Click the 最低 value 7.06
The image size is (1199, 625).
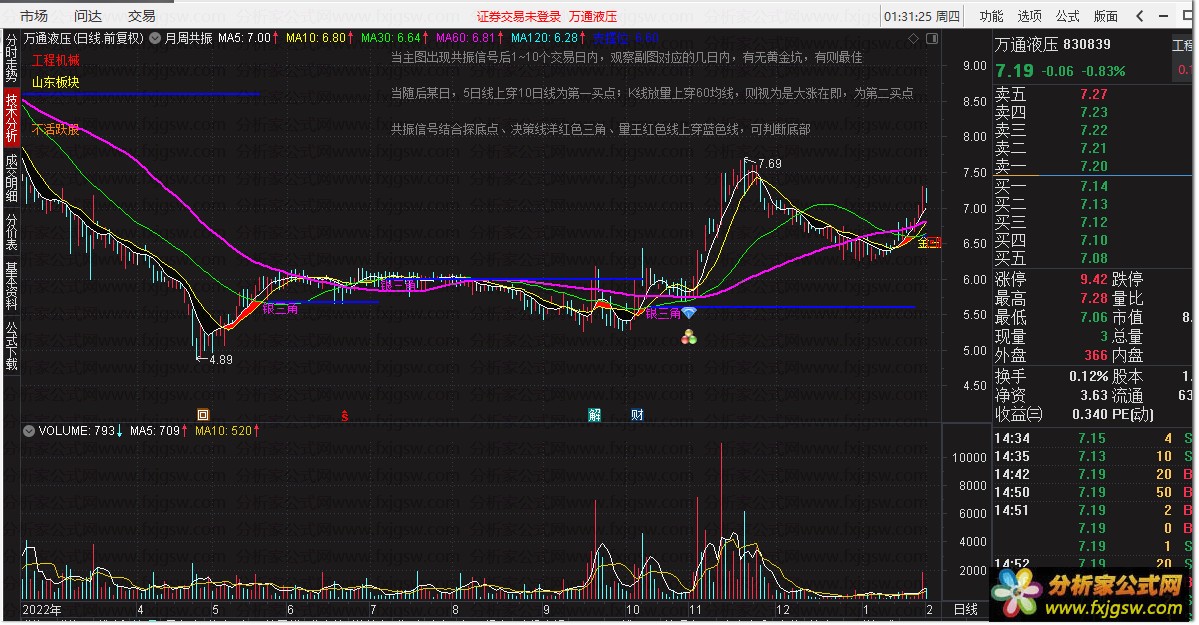click(1093, 317)
